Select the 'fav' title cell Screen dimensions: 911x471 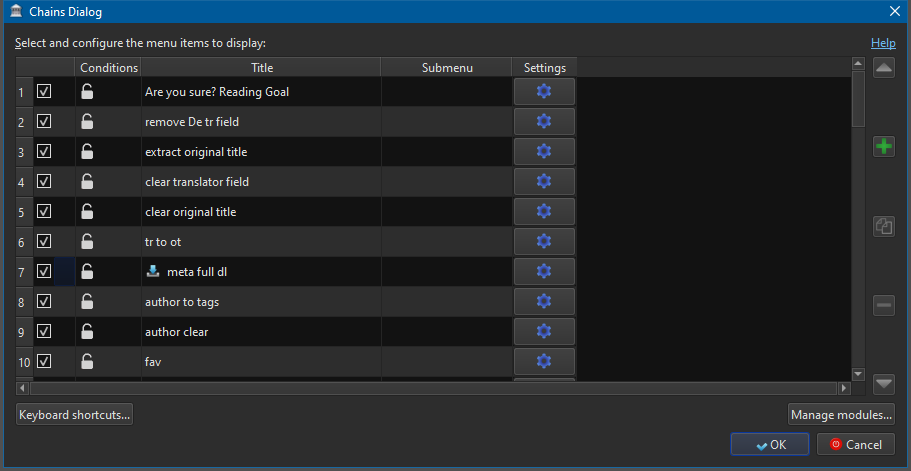click(x=261, y=361)
